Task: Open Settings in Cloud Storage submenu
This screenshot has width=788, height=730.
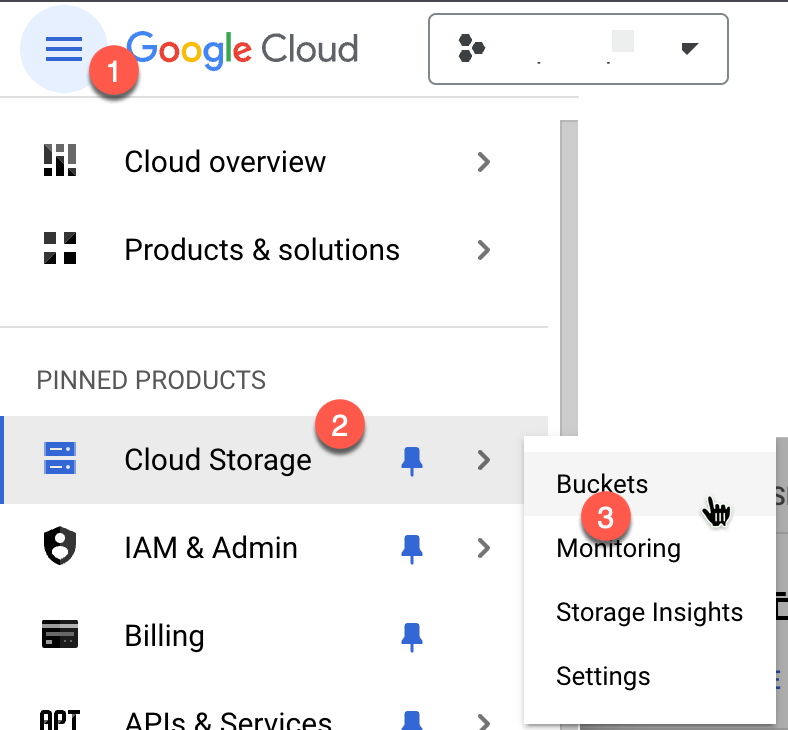Action: point(603,676)
